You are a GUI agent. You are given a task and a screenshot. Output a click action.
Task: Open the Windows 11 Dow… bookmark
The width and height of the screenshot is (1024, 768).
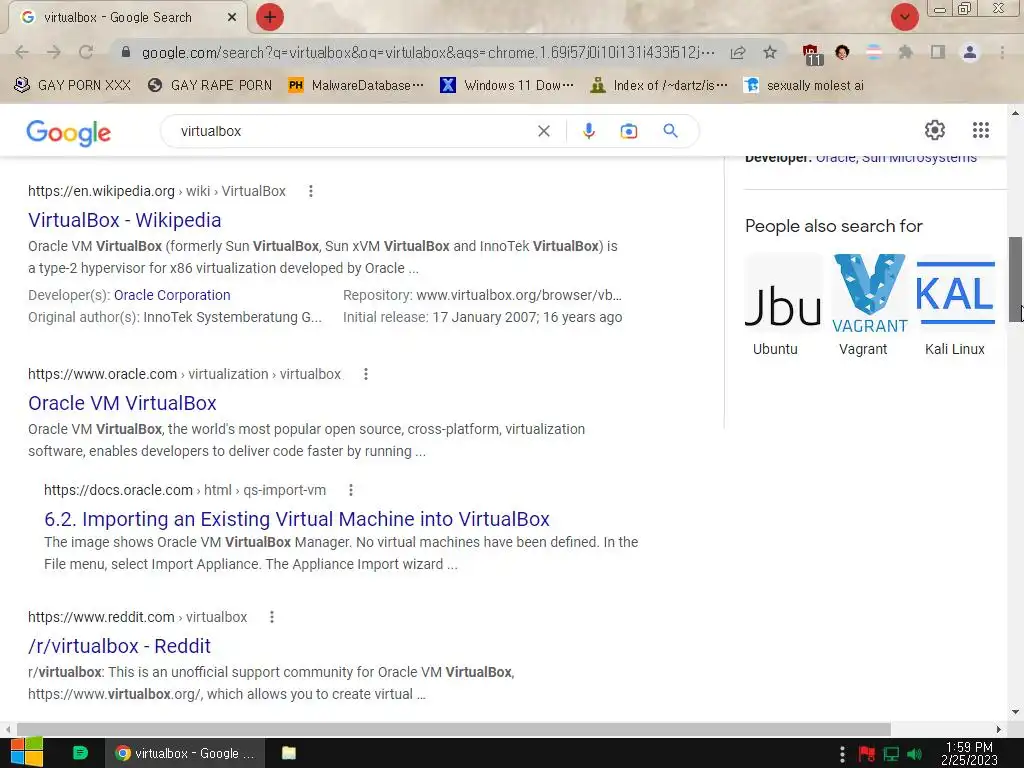507,85
